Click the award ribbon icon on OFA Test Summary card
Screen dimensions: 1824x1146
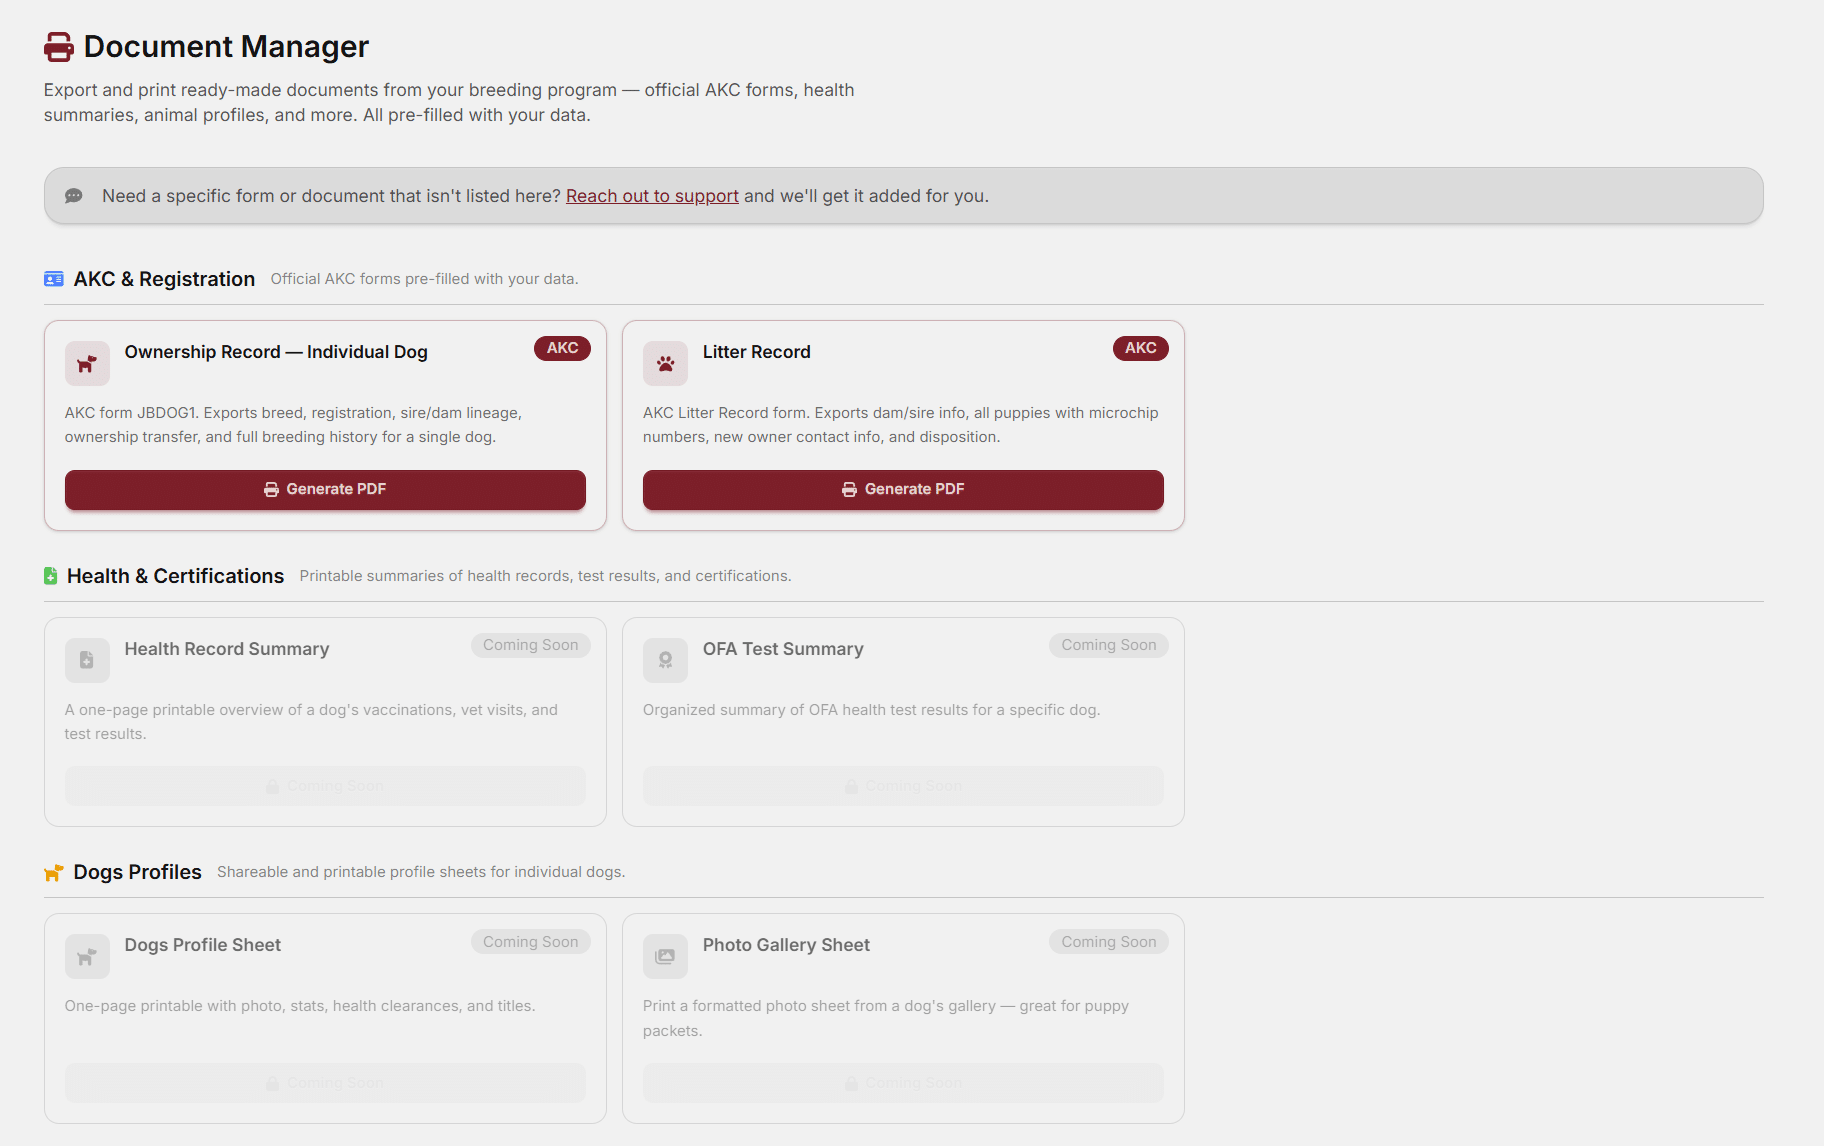click(665, 660)
